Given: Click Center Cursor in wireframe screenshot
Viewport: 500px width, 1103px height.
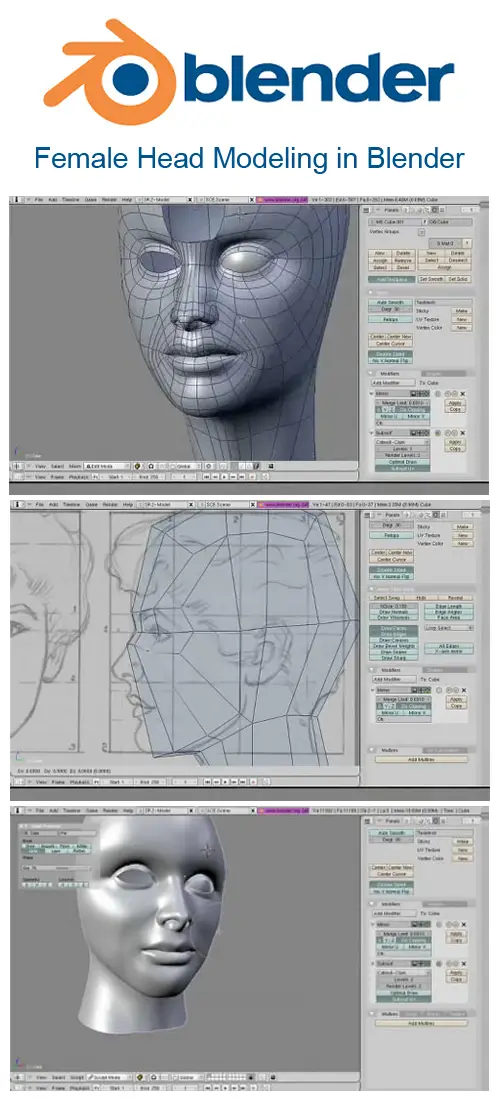Looking at the screenshot, I should [390, 343].
